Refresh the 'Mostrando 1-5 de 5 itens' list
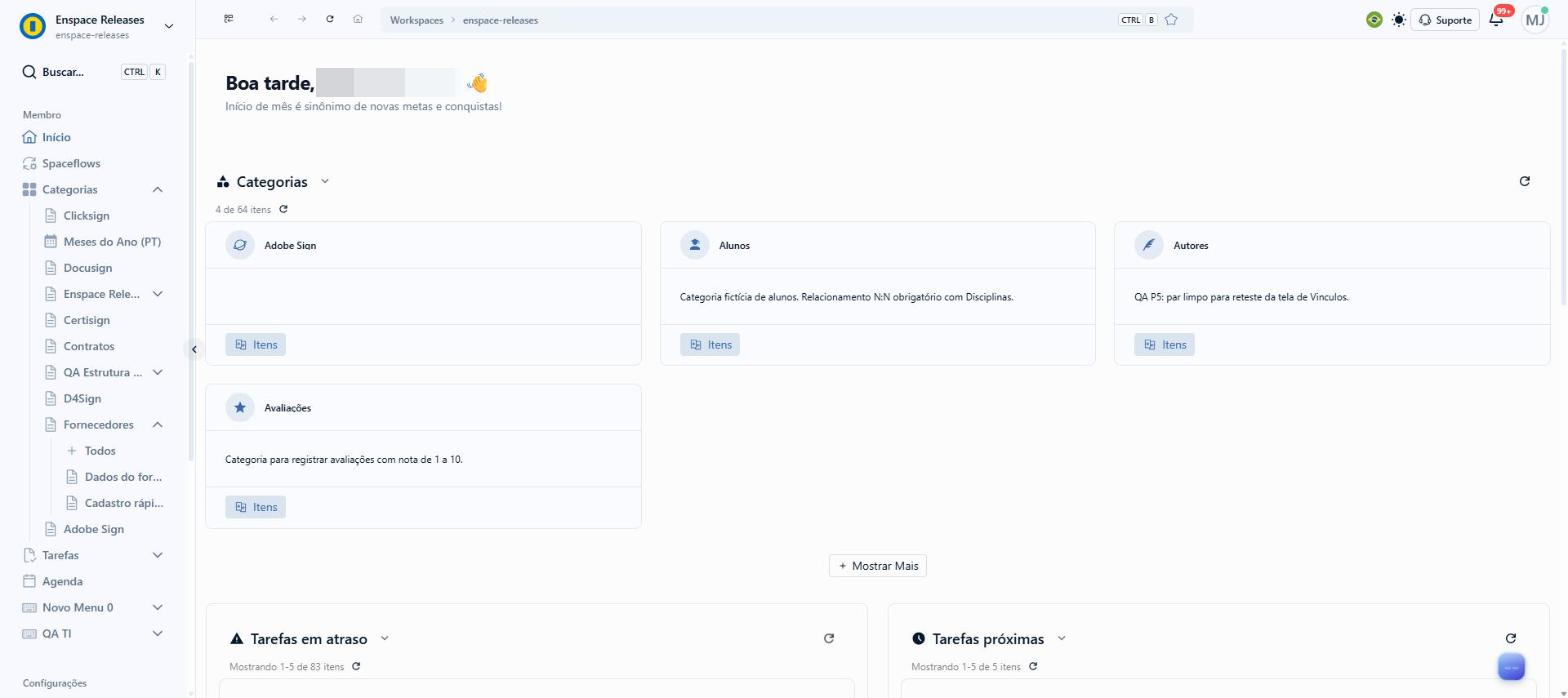Image resolution: width=1568 pixels, height=698 pixels. coord(1033,666)
